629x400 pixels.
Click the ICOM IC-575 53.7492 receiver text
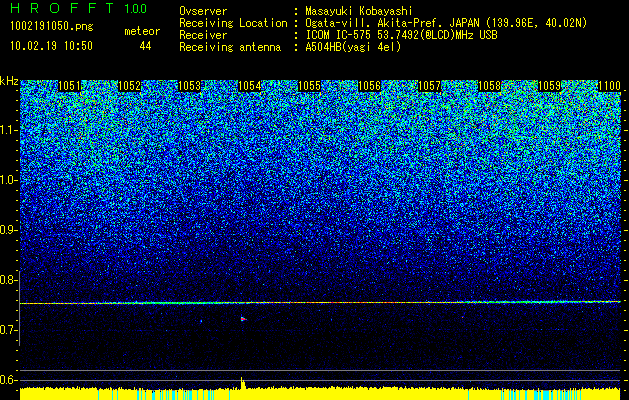[x=402, y=35]
